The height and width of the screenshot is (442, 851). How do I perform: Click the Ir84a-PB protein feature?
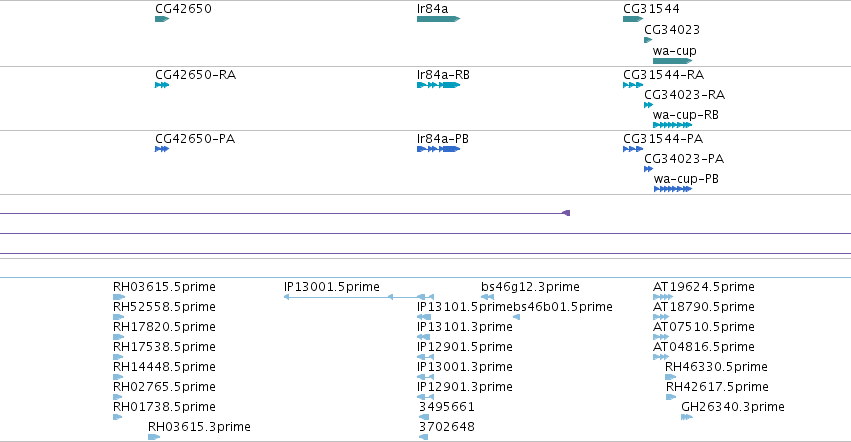(x=439, y=149)
